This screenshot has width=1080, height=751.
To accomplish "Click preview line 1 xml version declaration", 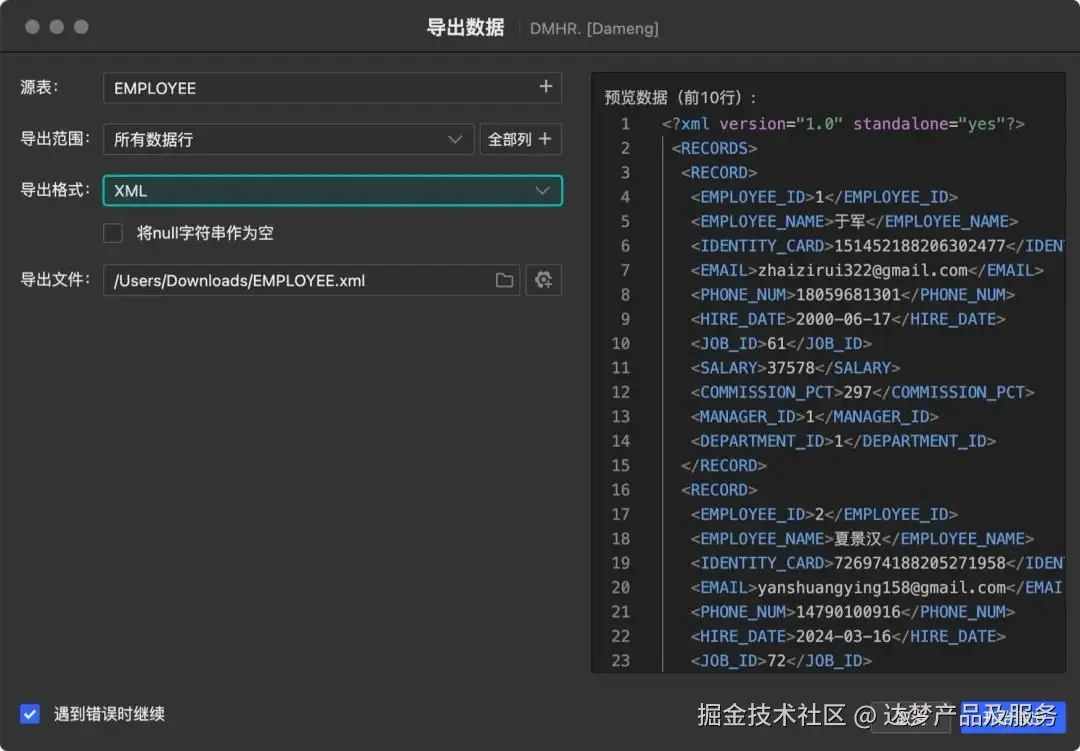I will tap(843, 124).
